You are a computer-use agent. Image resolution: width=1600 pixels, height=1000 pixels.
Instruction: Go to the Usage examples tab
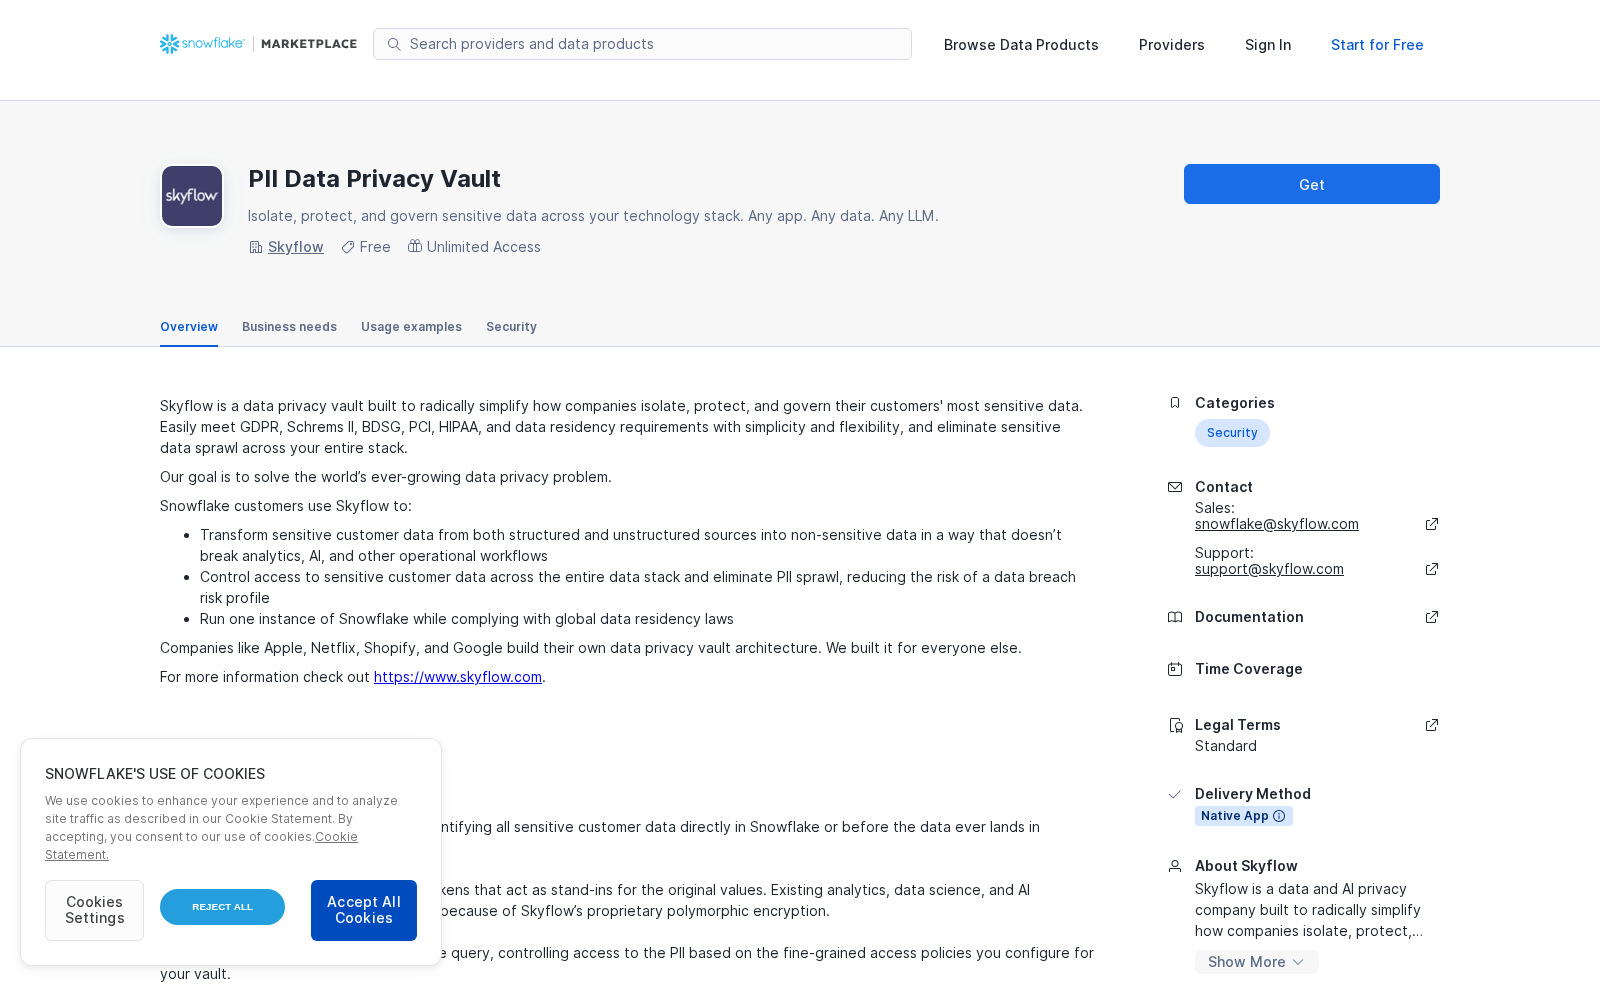411,327
